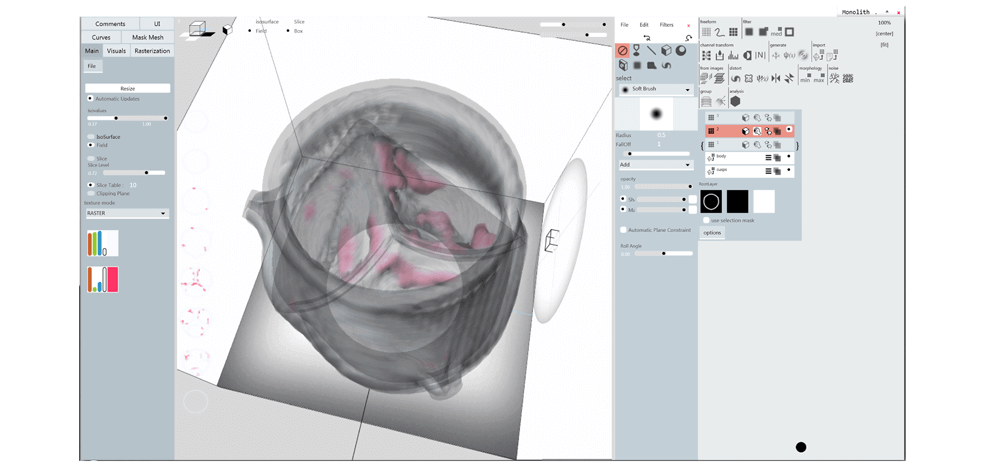Choose the blurred square tool
Viewport: 990px width, 468px height.
(x=637, y=65)
